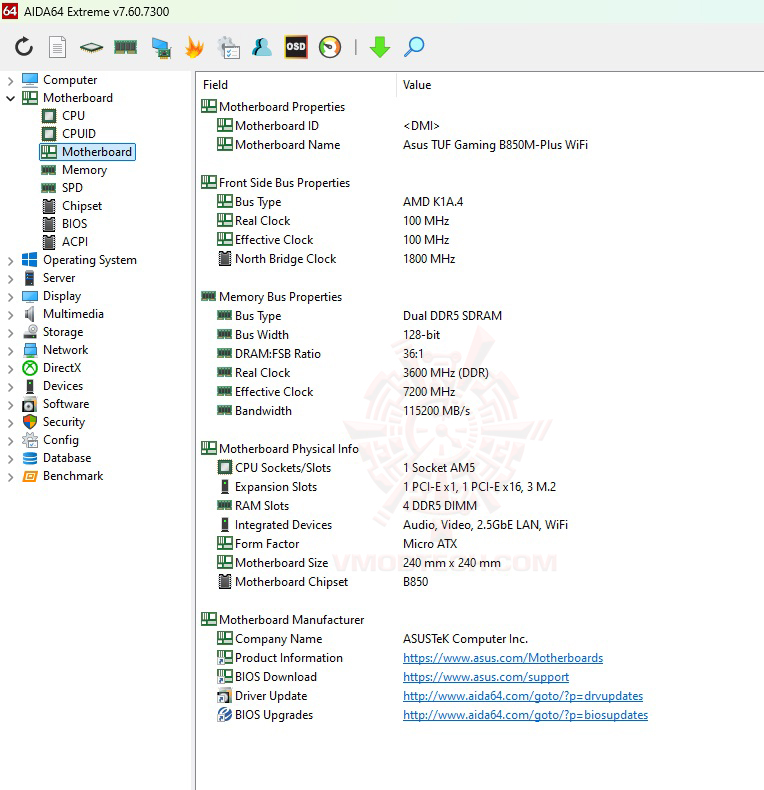Click the green download arrow icon
Image resolution: width=764 pixels, height=790 pixels.
tap(379, 47)
